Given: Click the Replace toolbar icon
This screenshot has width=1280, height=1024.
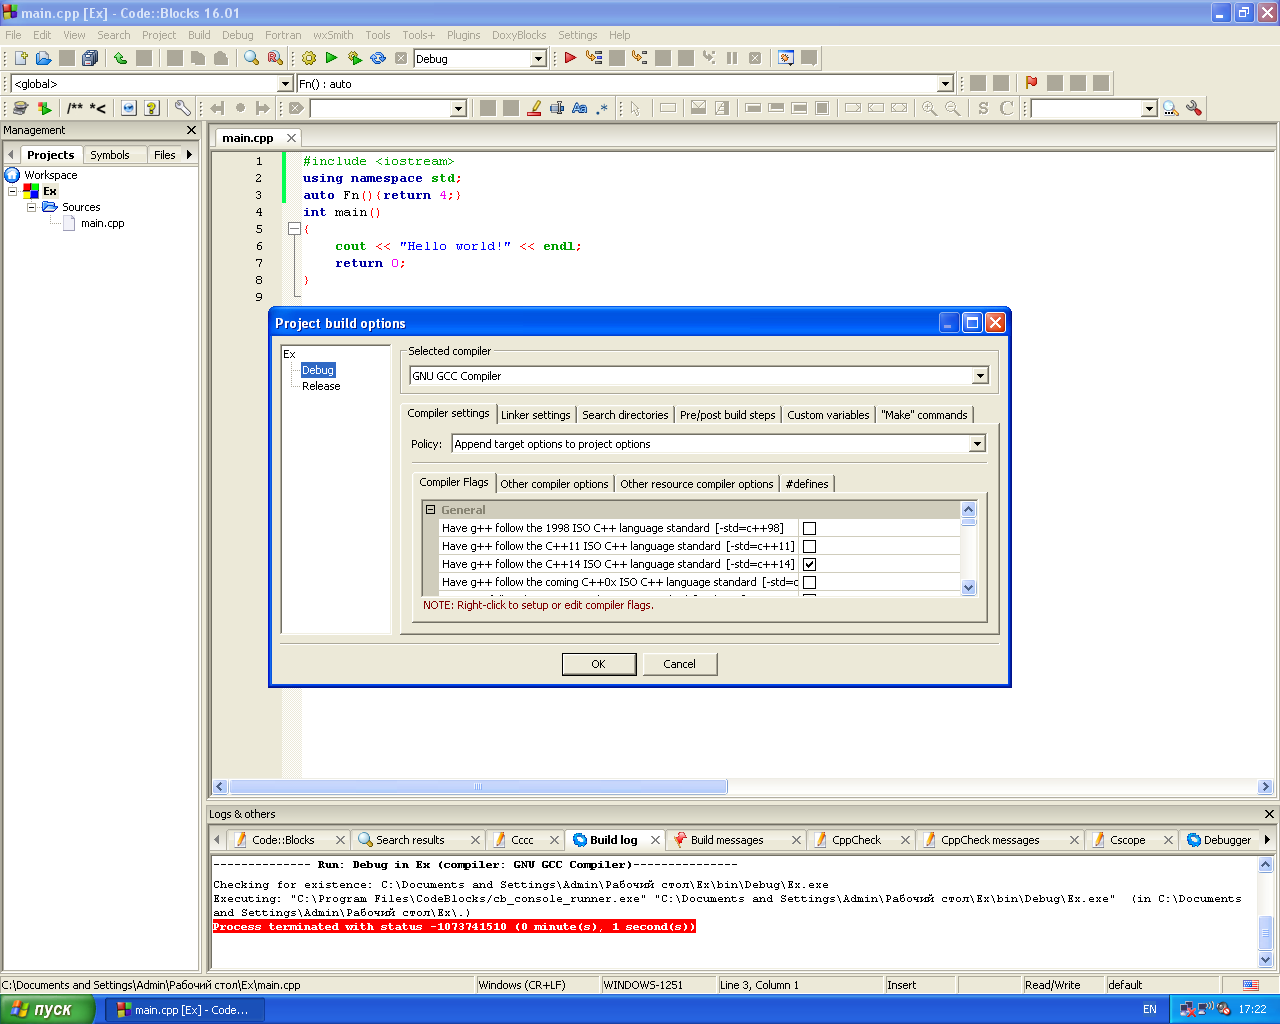Looking at the screenshot, I should (275, 58).
